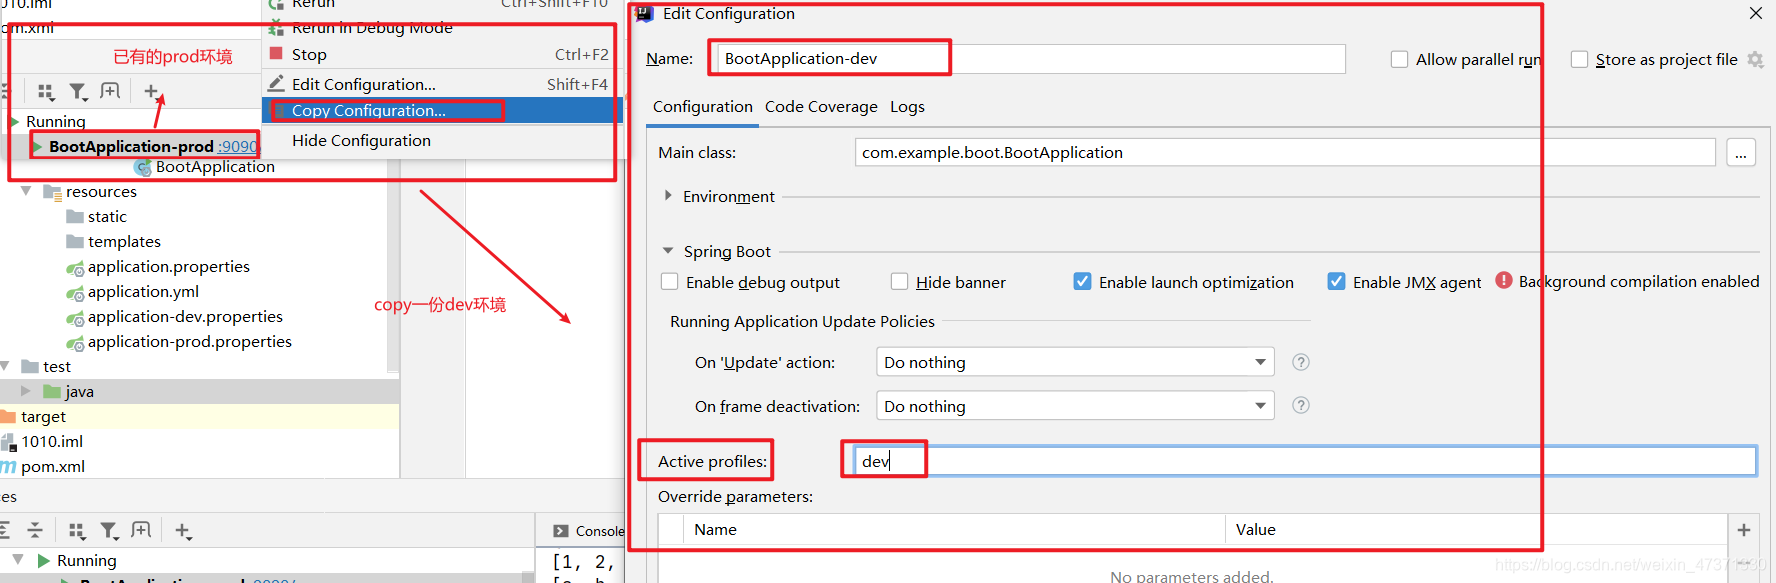The width and height of the screenshot is (1776, 583).
Task: Click the add override parameter plus button
Action: click(x=1744, y=530)
